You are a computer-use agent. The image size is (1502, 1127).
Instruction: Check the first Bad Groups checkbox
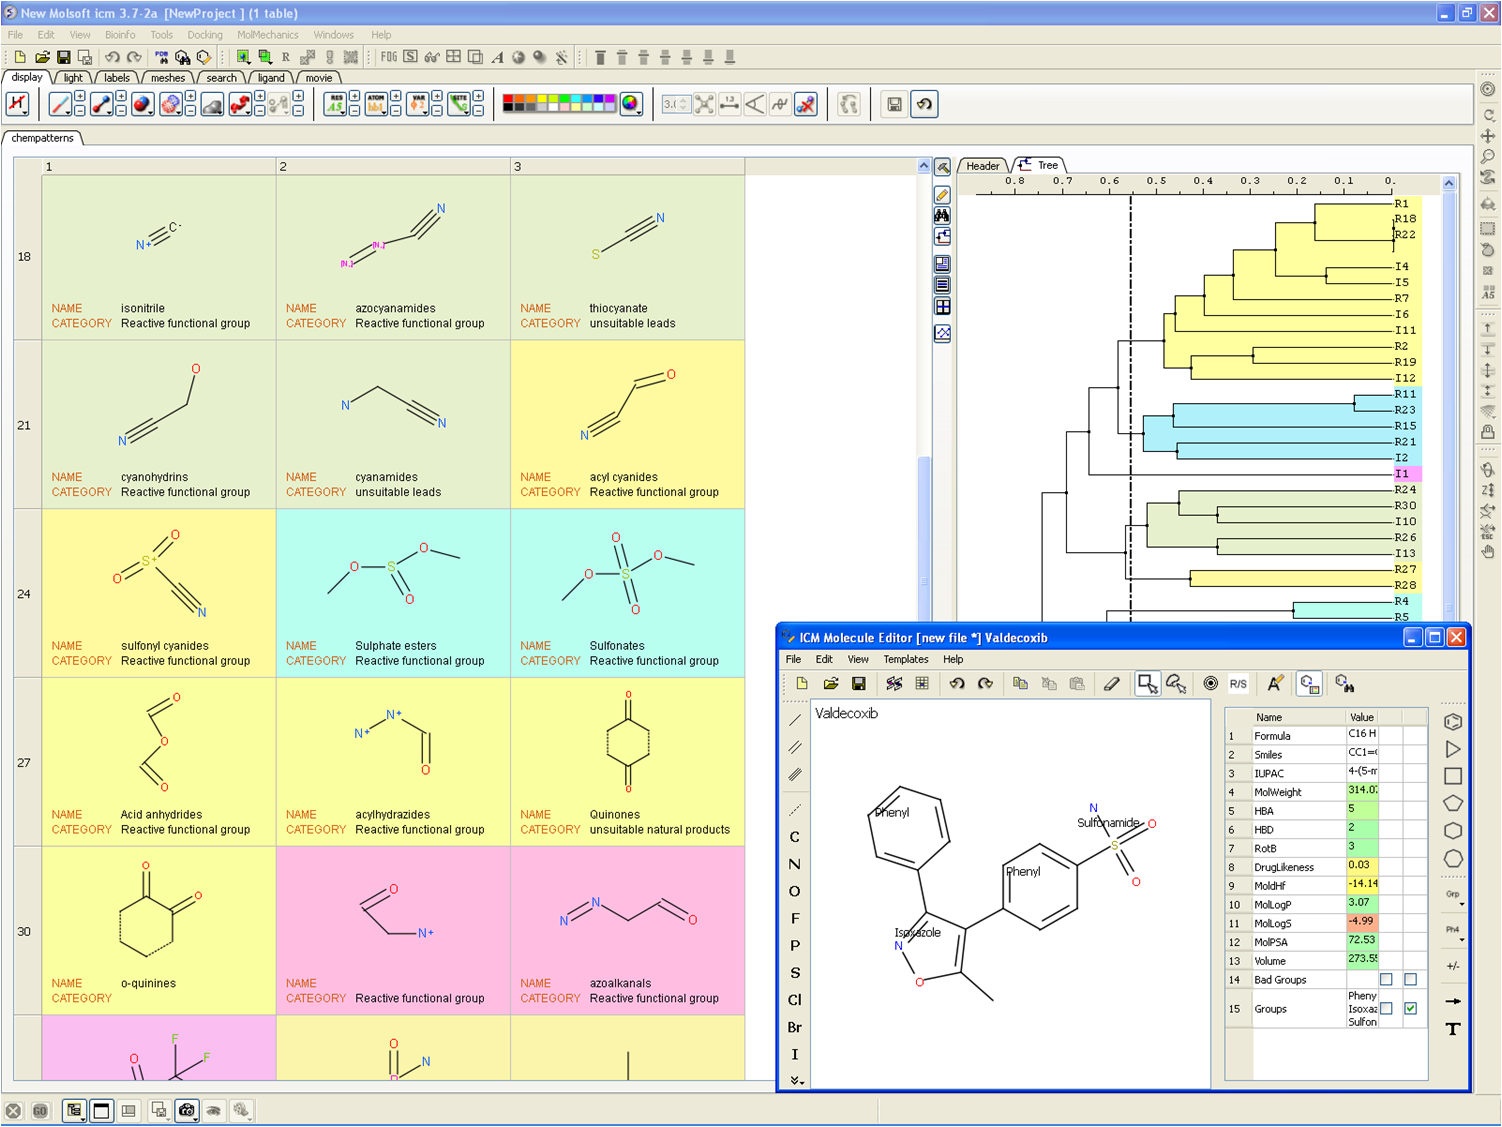1386,980
